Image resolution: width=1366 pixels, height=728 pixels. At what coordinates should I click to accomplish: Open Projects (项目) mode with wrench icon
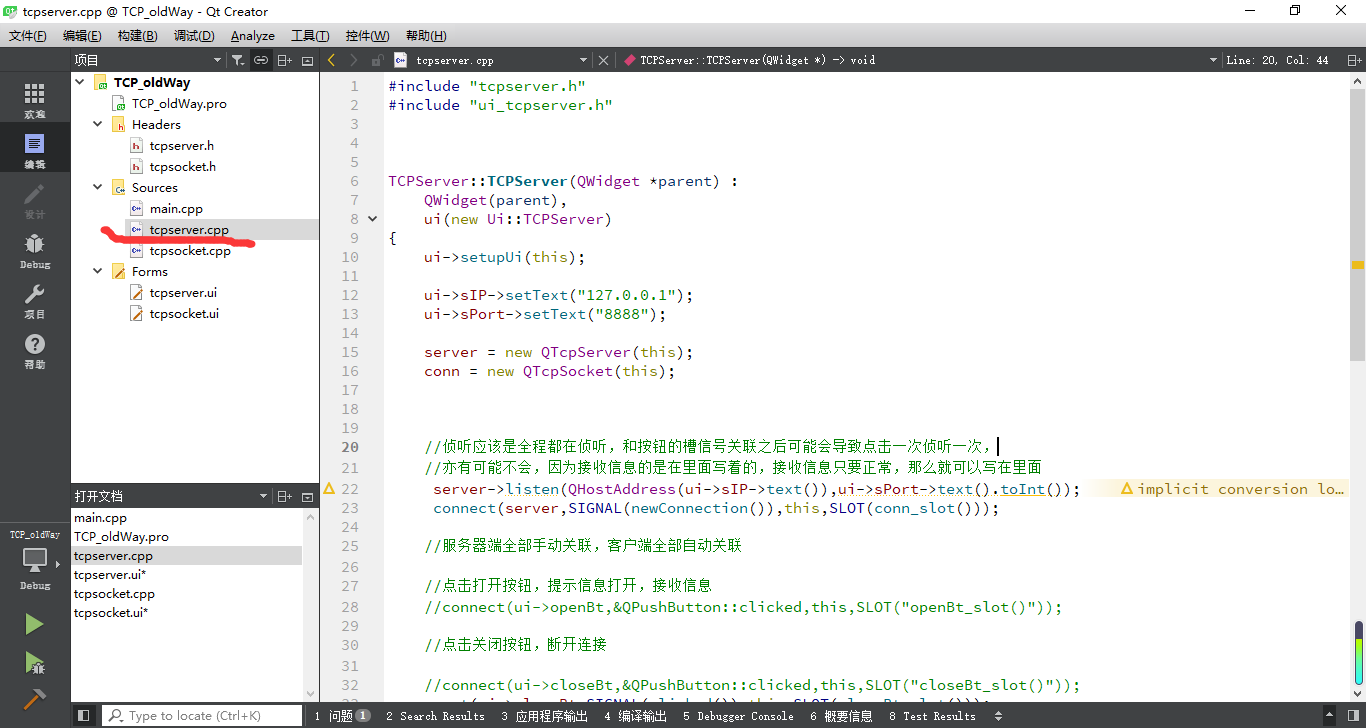[x=35, y=300]
